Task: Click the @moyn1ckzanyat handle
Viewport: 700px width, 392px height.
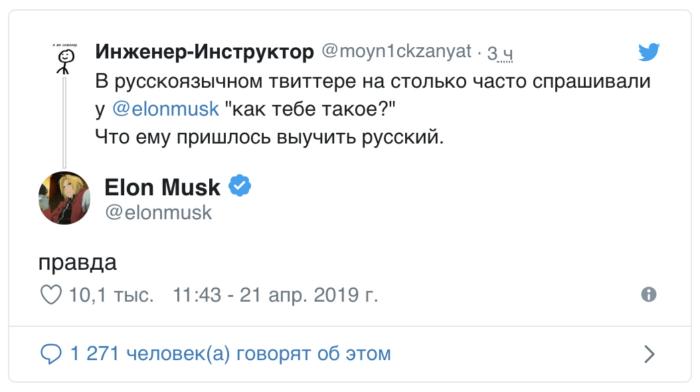Action: [396, 51]
